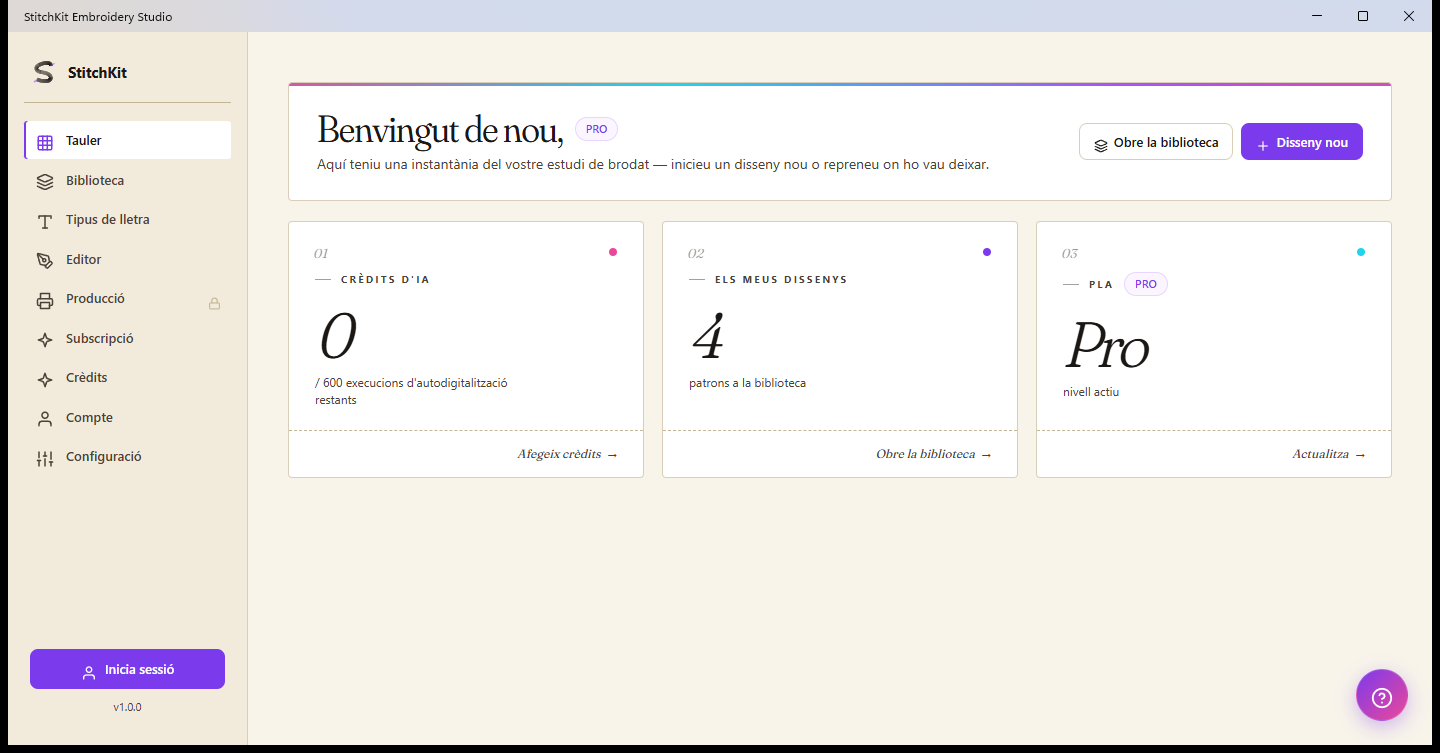Open the help question mark bubble
Viewport: 1440px width, 753px height.
(x=1382, y=695)
